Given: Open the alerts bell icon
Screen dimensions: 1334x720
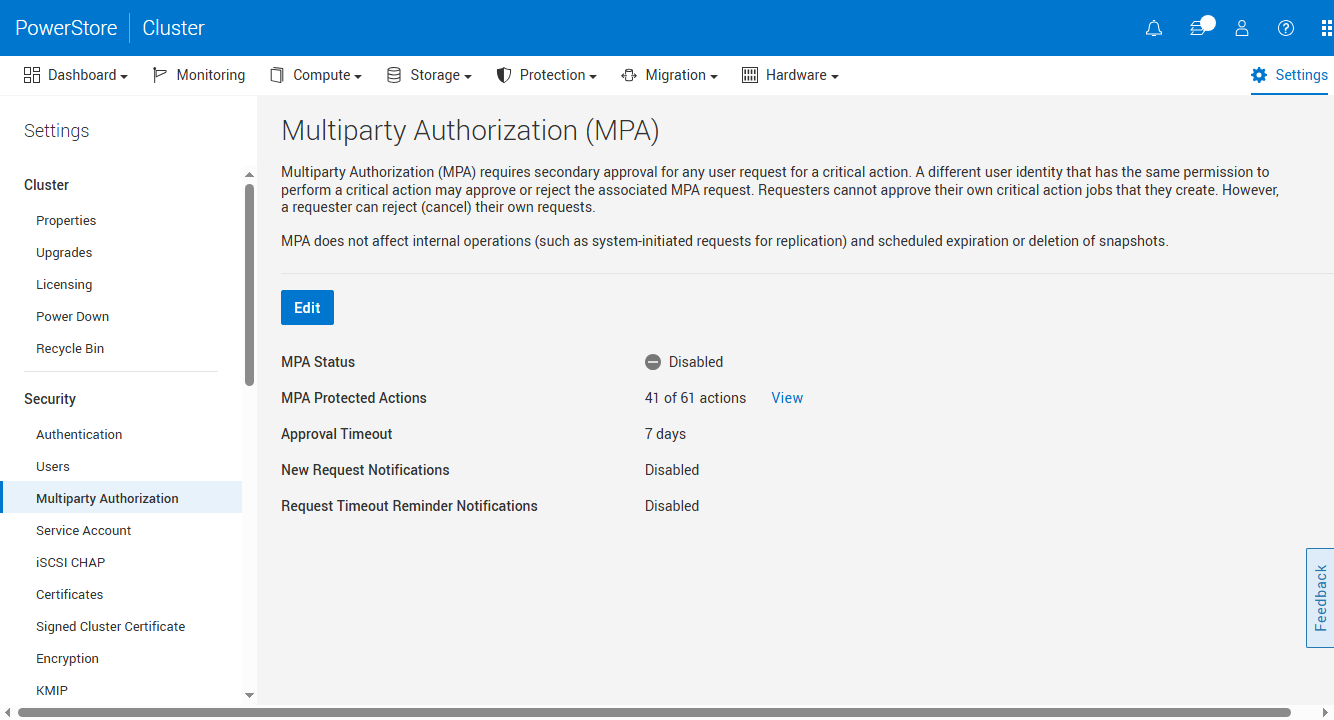Looking at the screenshot, I should (x=1154, y=28).
